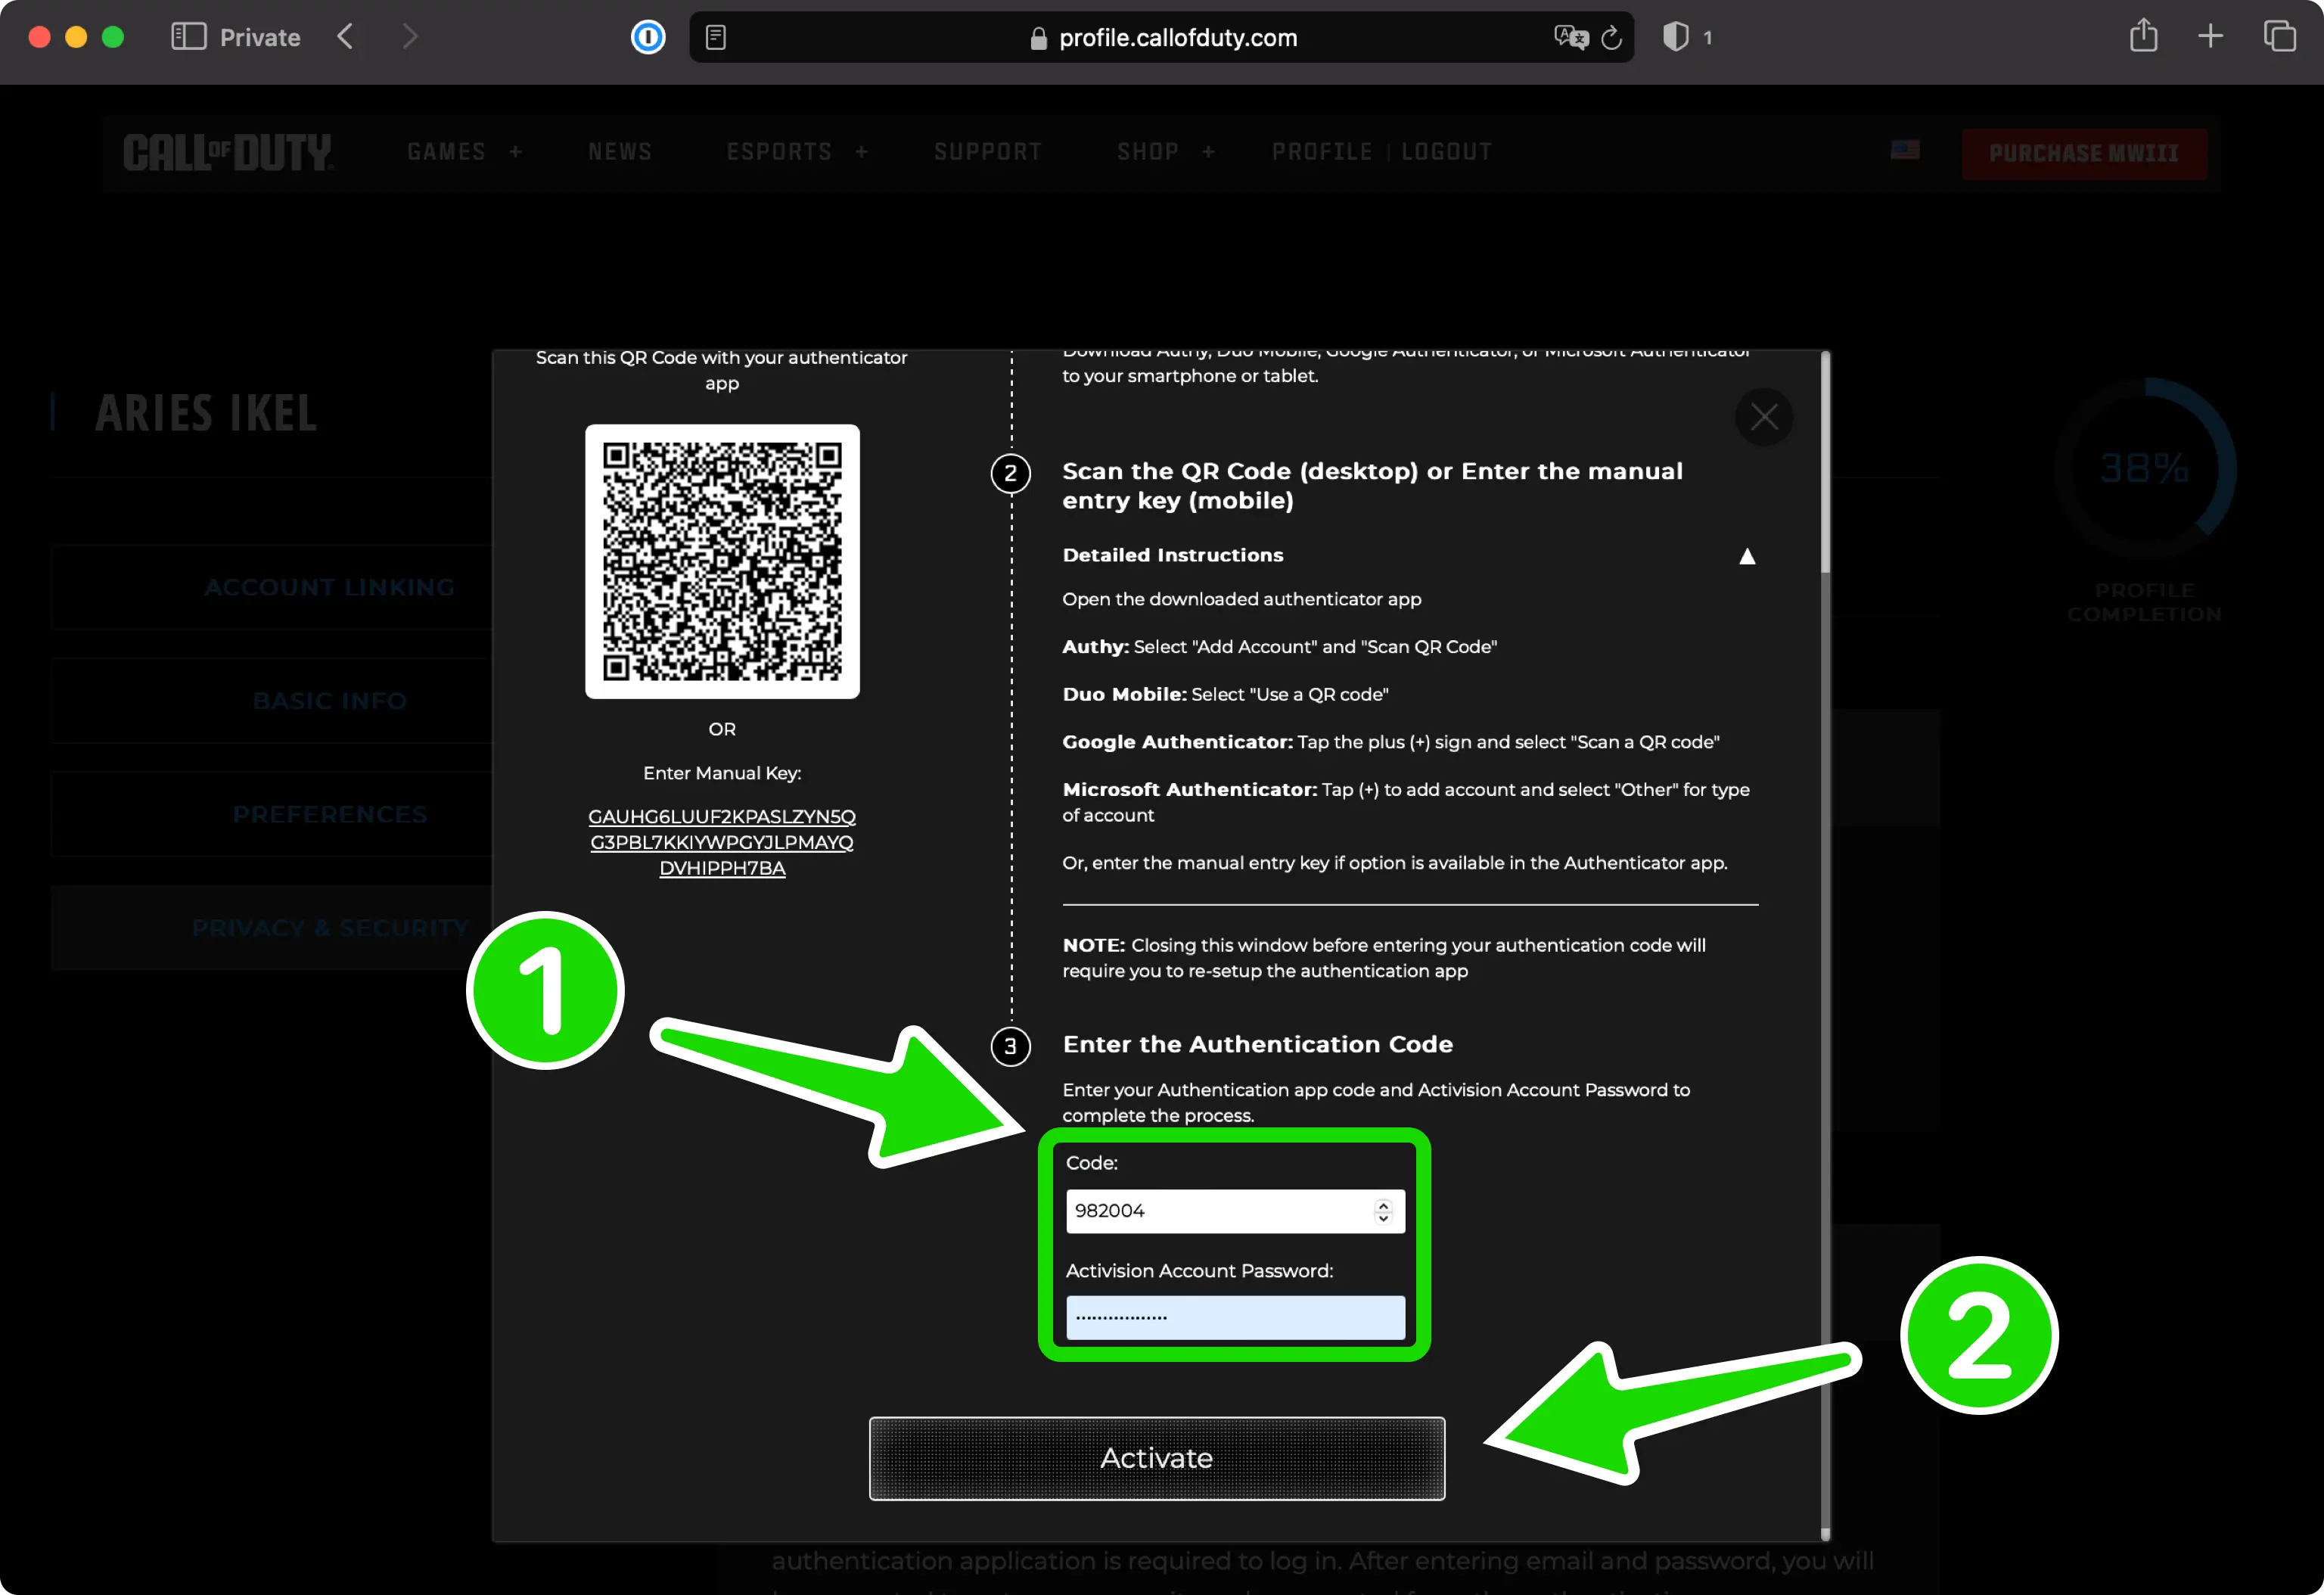
Task: Open the 1Password extension icon
Action: [x=648, y=38]
